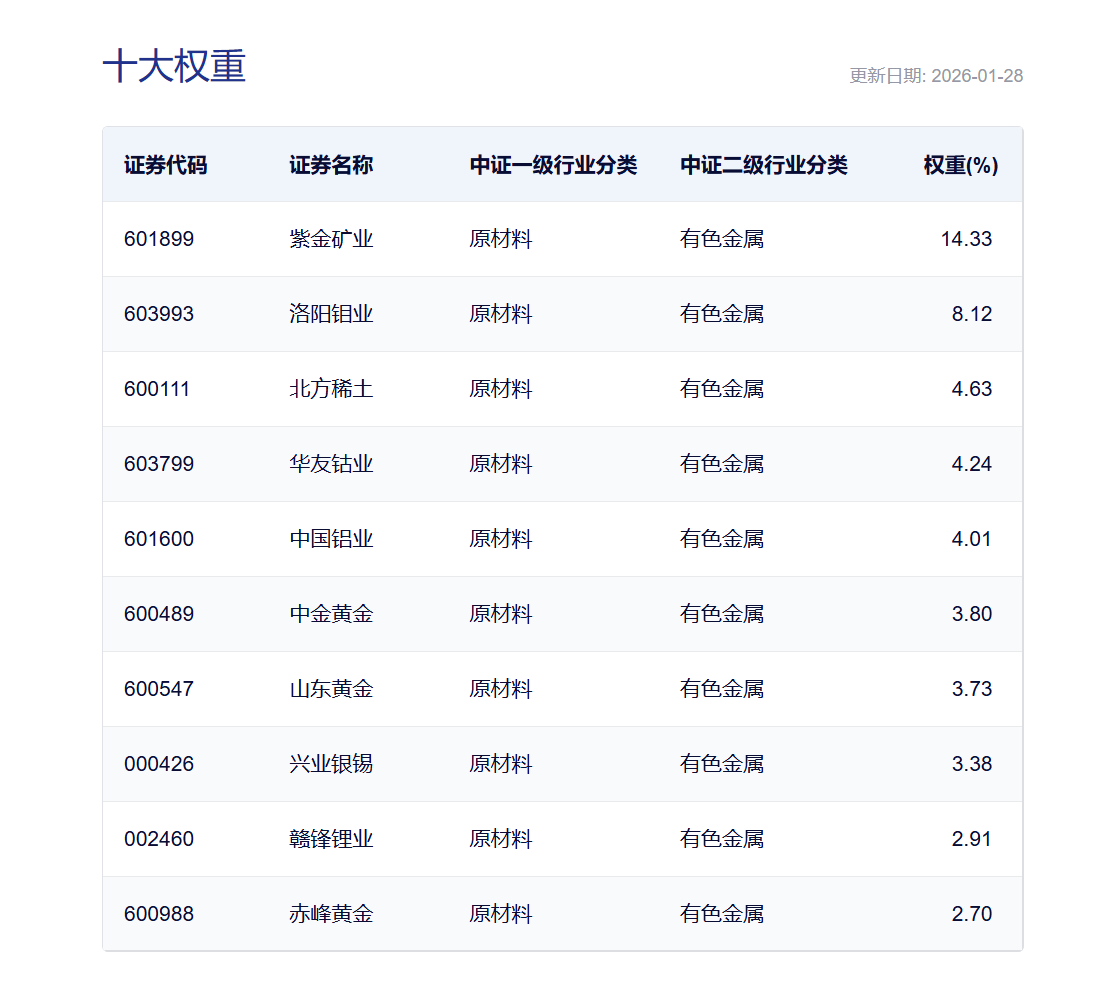Select stock name 北方稀土
Screen dimensions: 1104x982
[x=331, y=389]
